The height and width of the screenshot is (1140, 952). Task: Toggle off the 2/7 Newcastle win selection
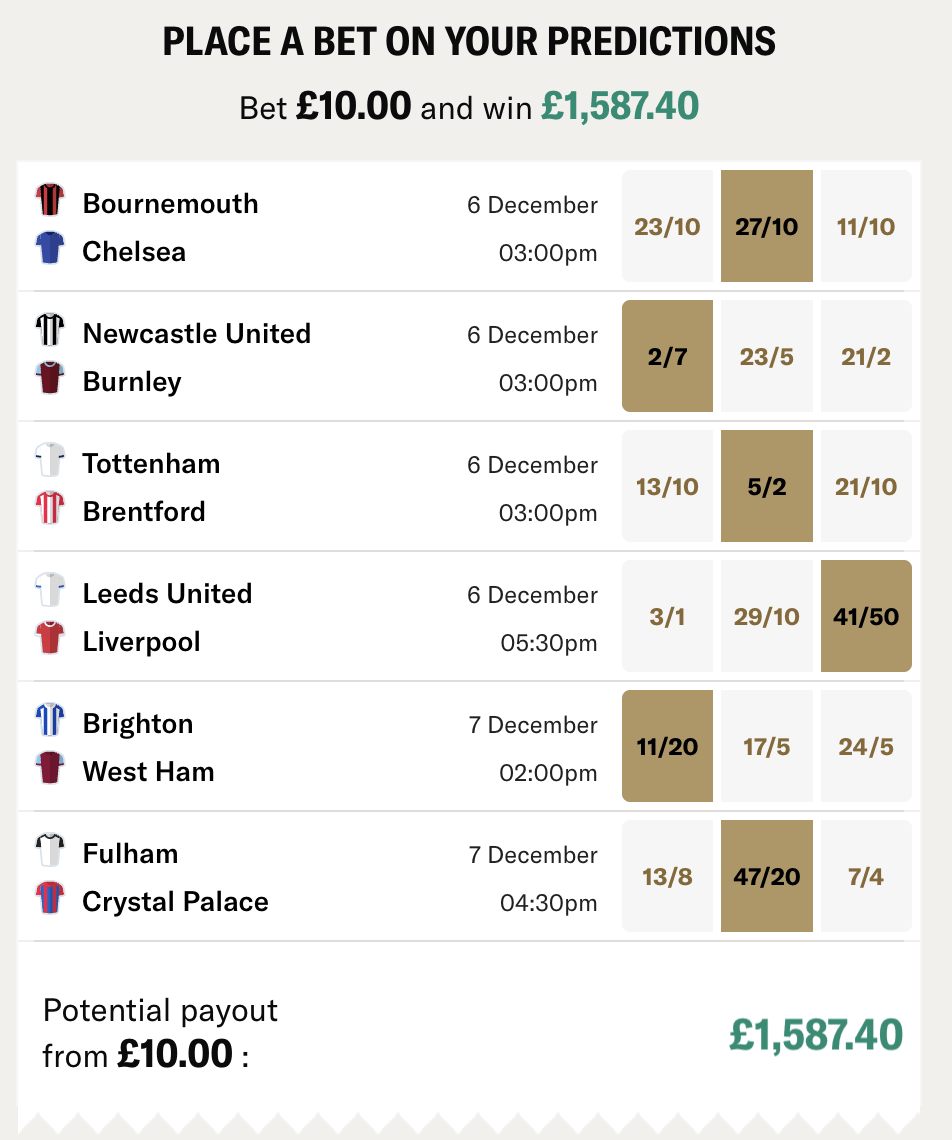(667, 356)
